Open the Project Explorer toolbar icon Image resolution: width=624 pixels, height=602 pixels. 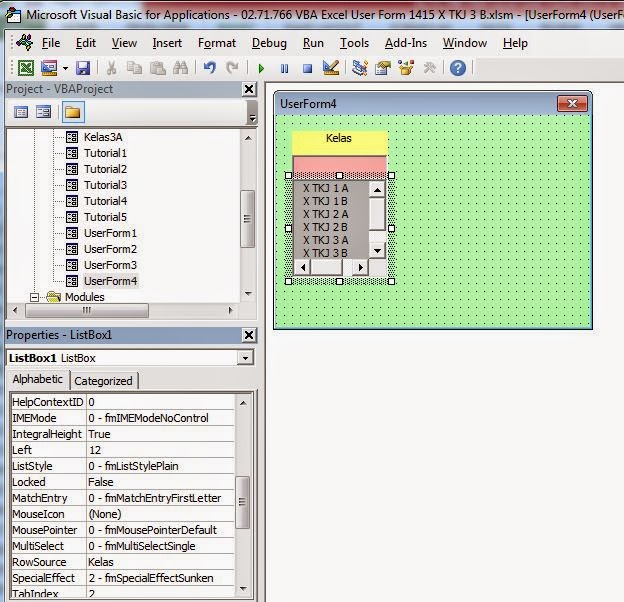[360, 68]
